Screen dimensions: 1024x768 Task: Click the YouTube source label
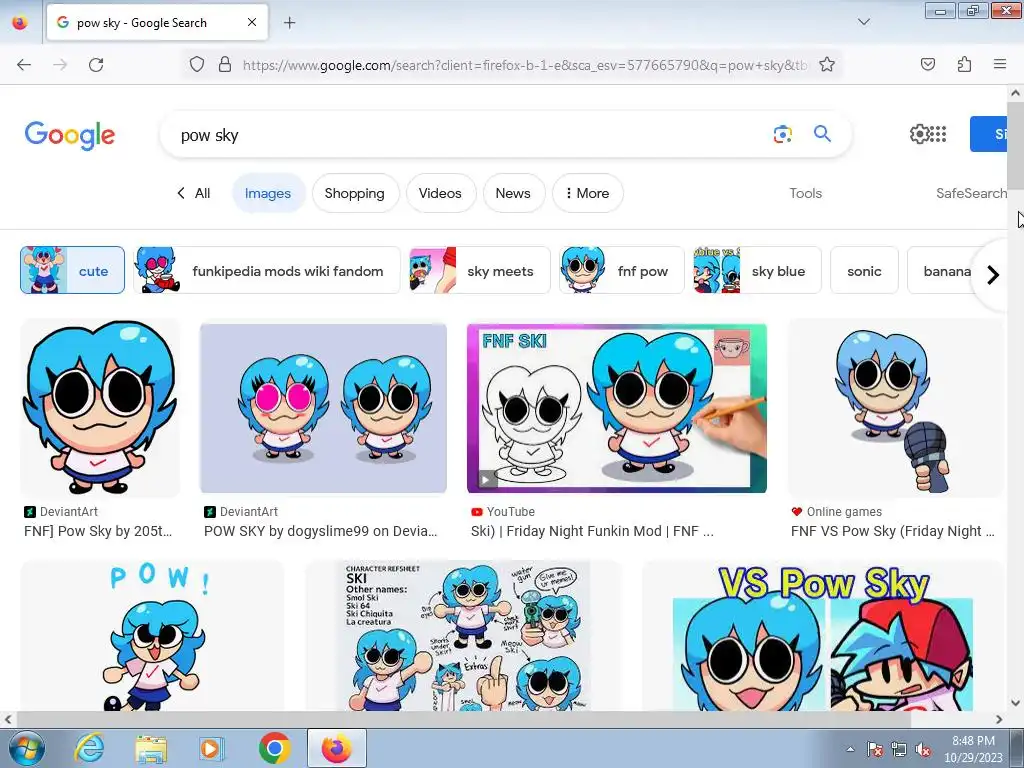(511, 511)
